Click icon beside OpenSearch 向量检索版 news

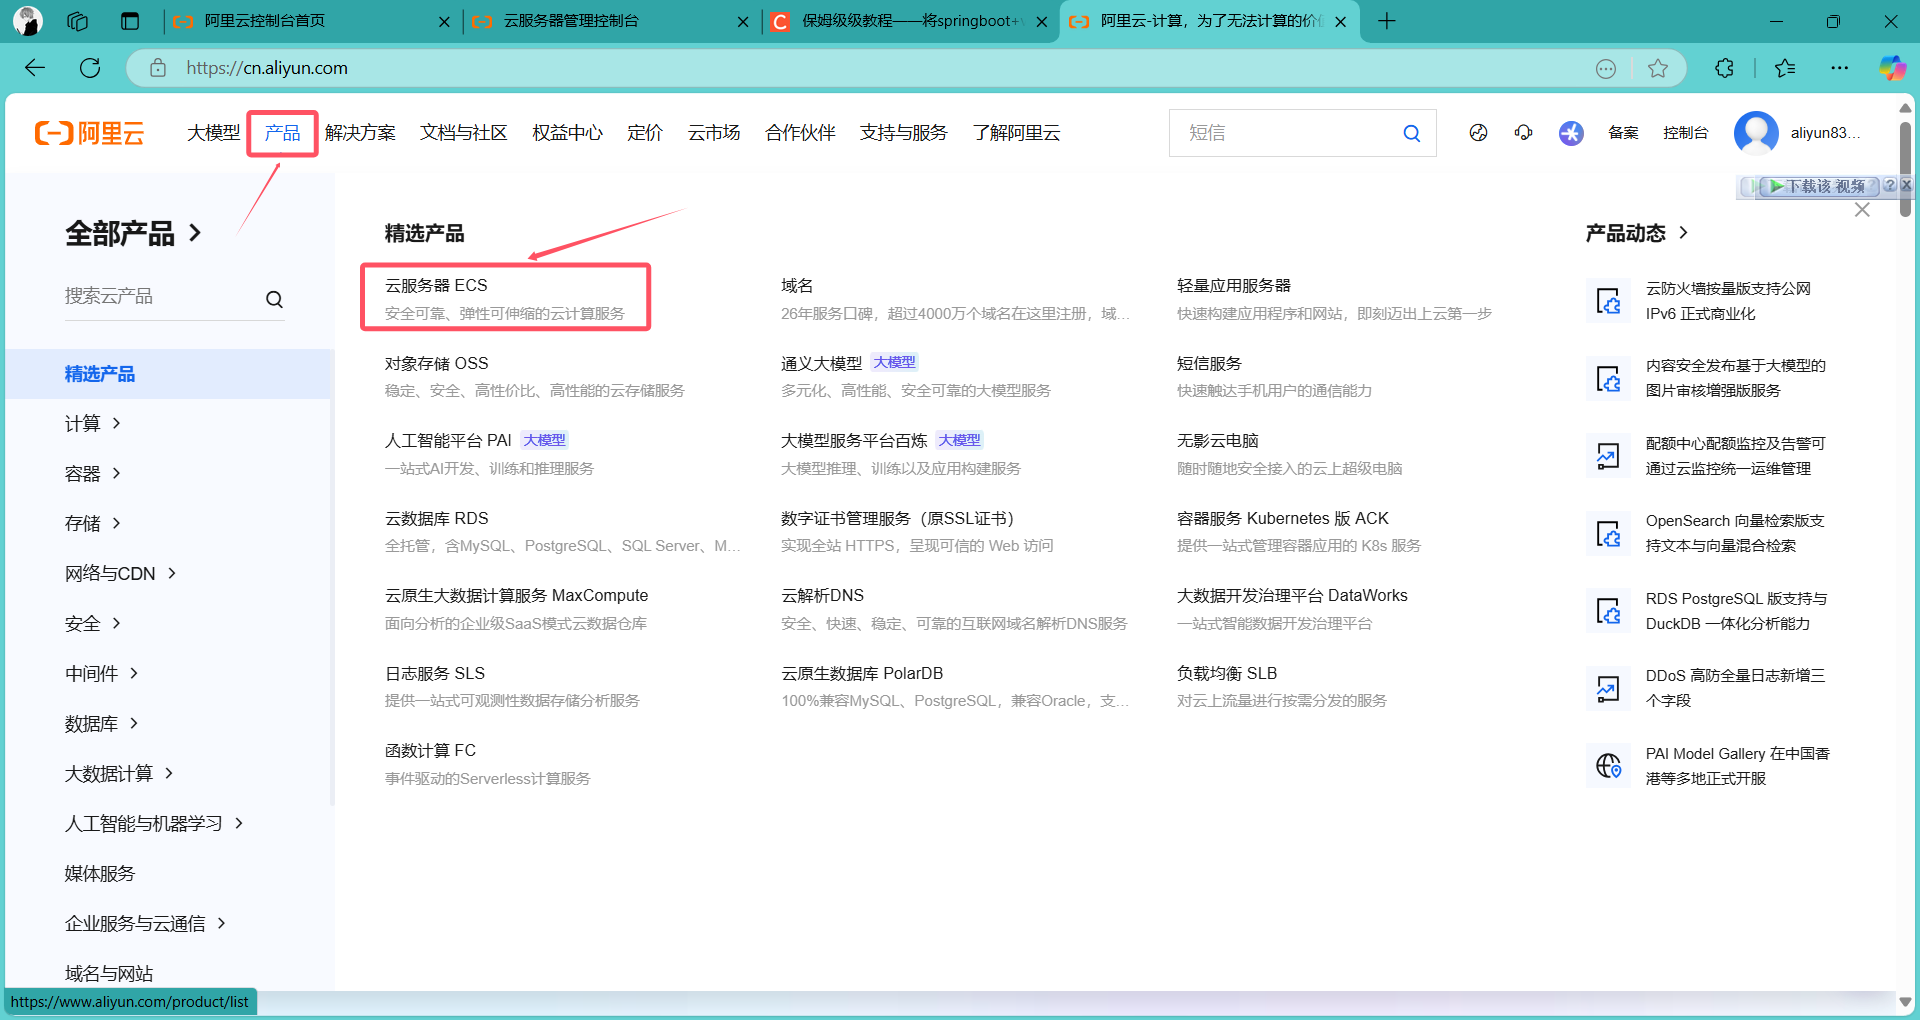[1608, 534]
